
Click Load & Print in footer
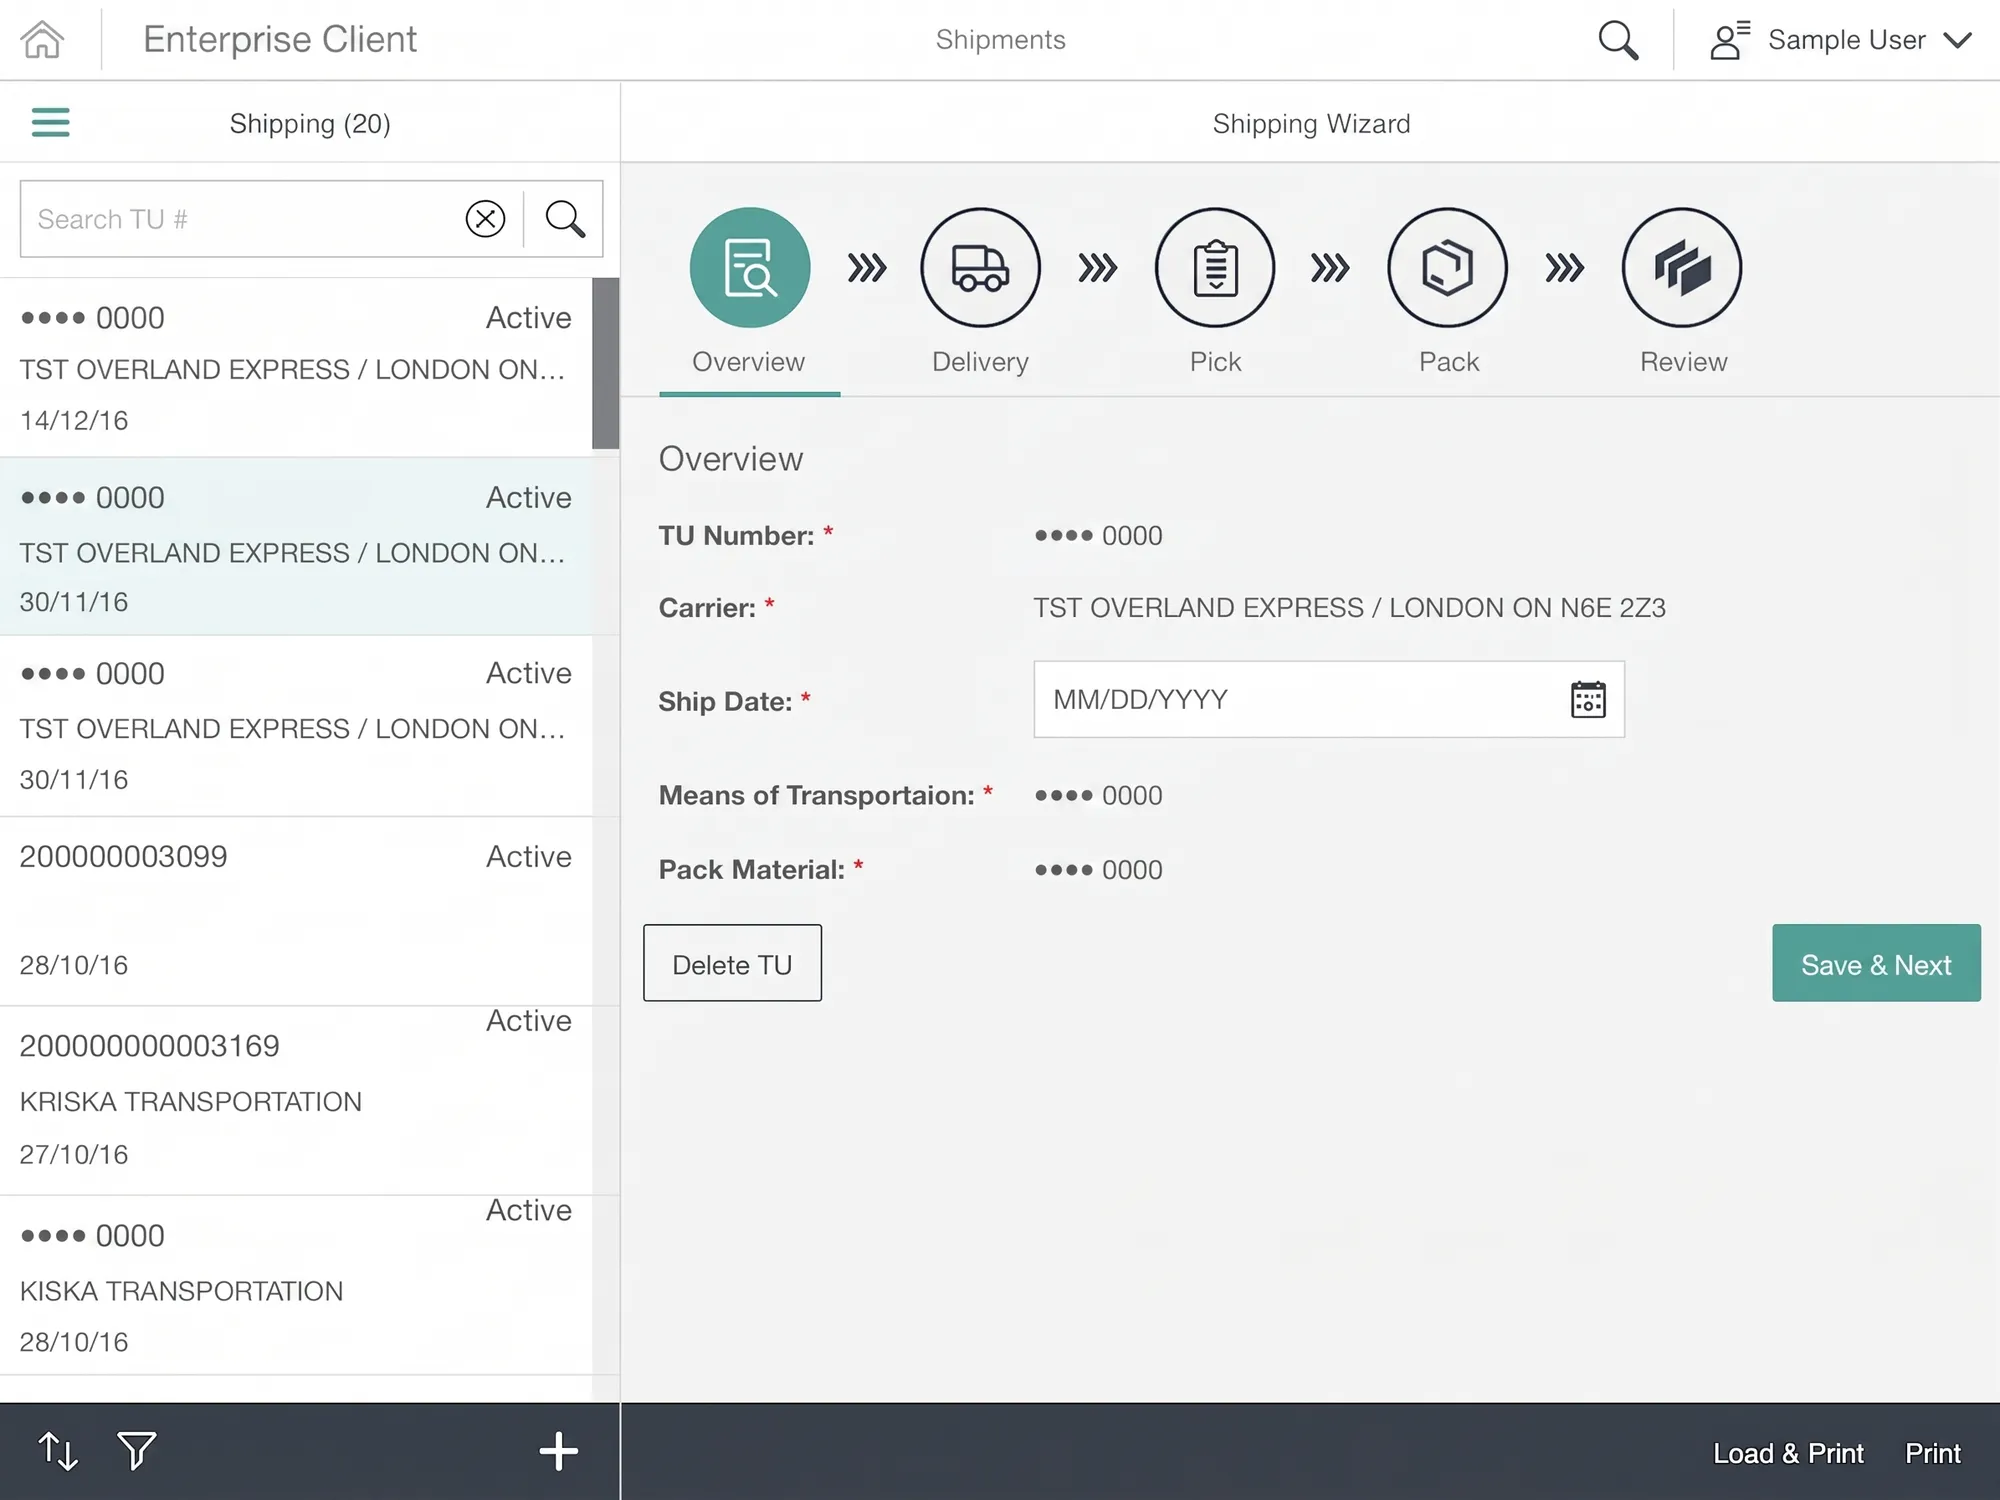point(1788,1453)
